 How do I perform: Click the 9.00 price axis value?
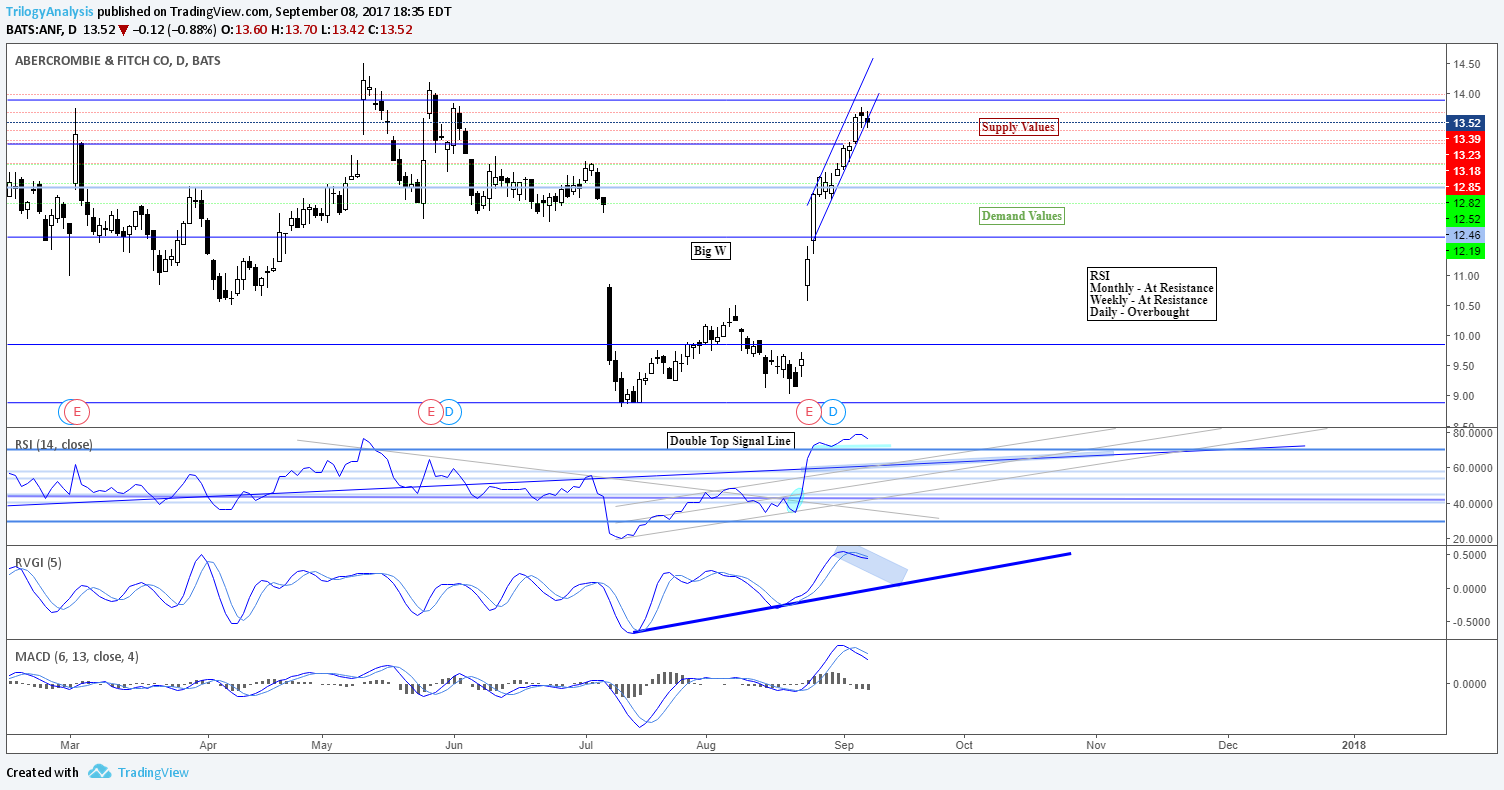[1466, 396]
